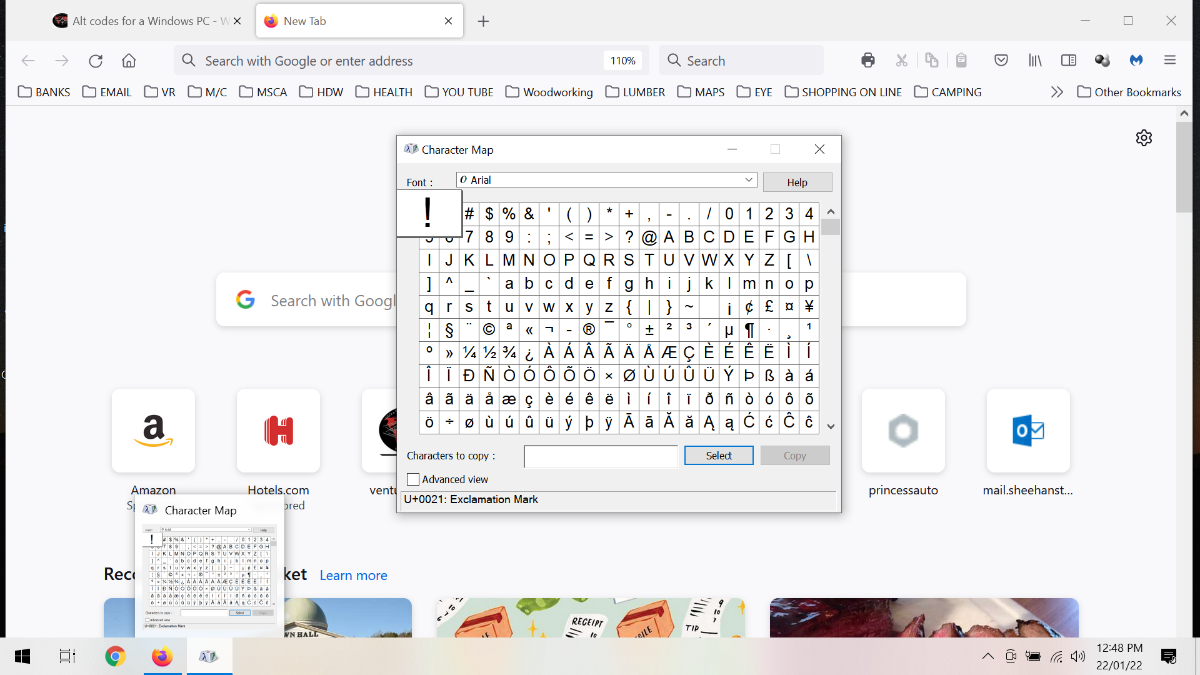Launch Chrome from the taskbar

115,656
